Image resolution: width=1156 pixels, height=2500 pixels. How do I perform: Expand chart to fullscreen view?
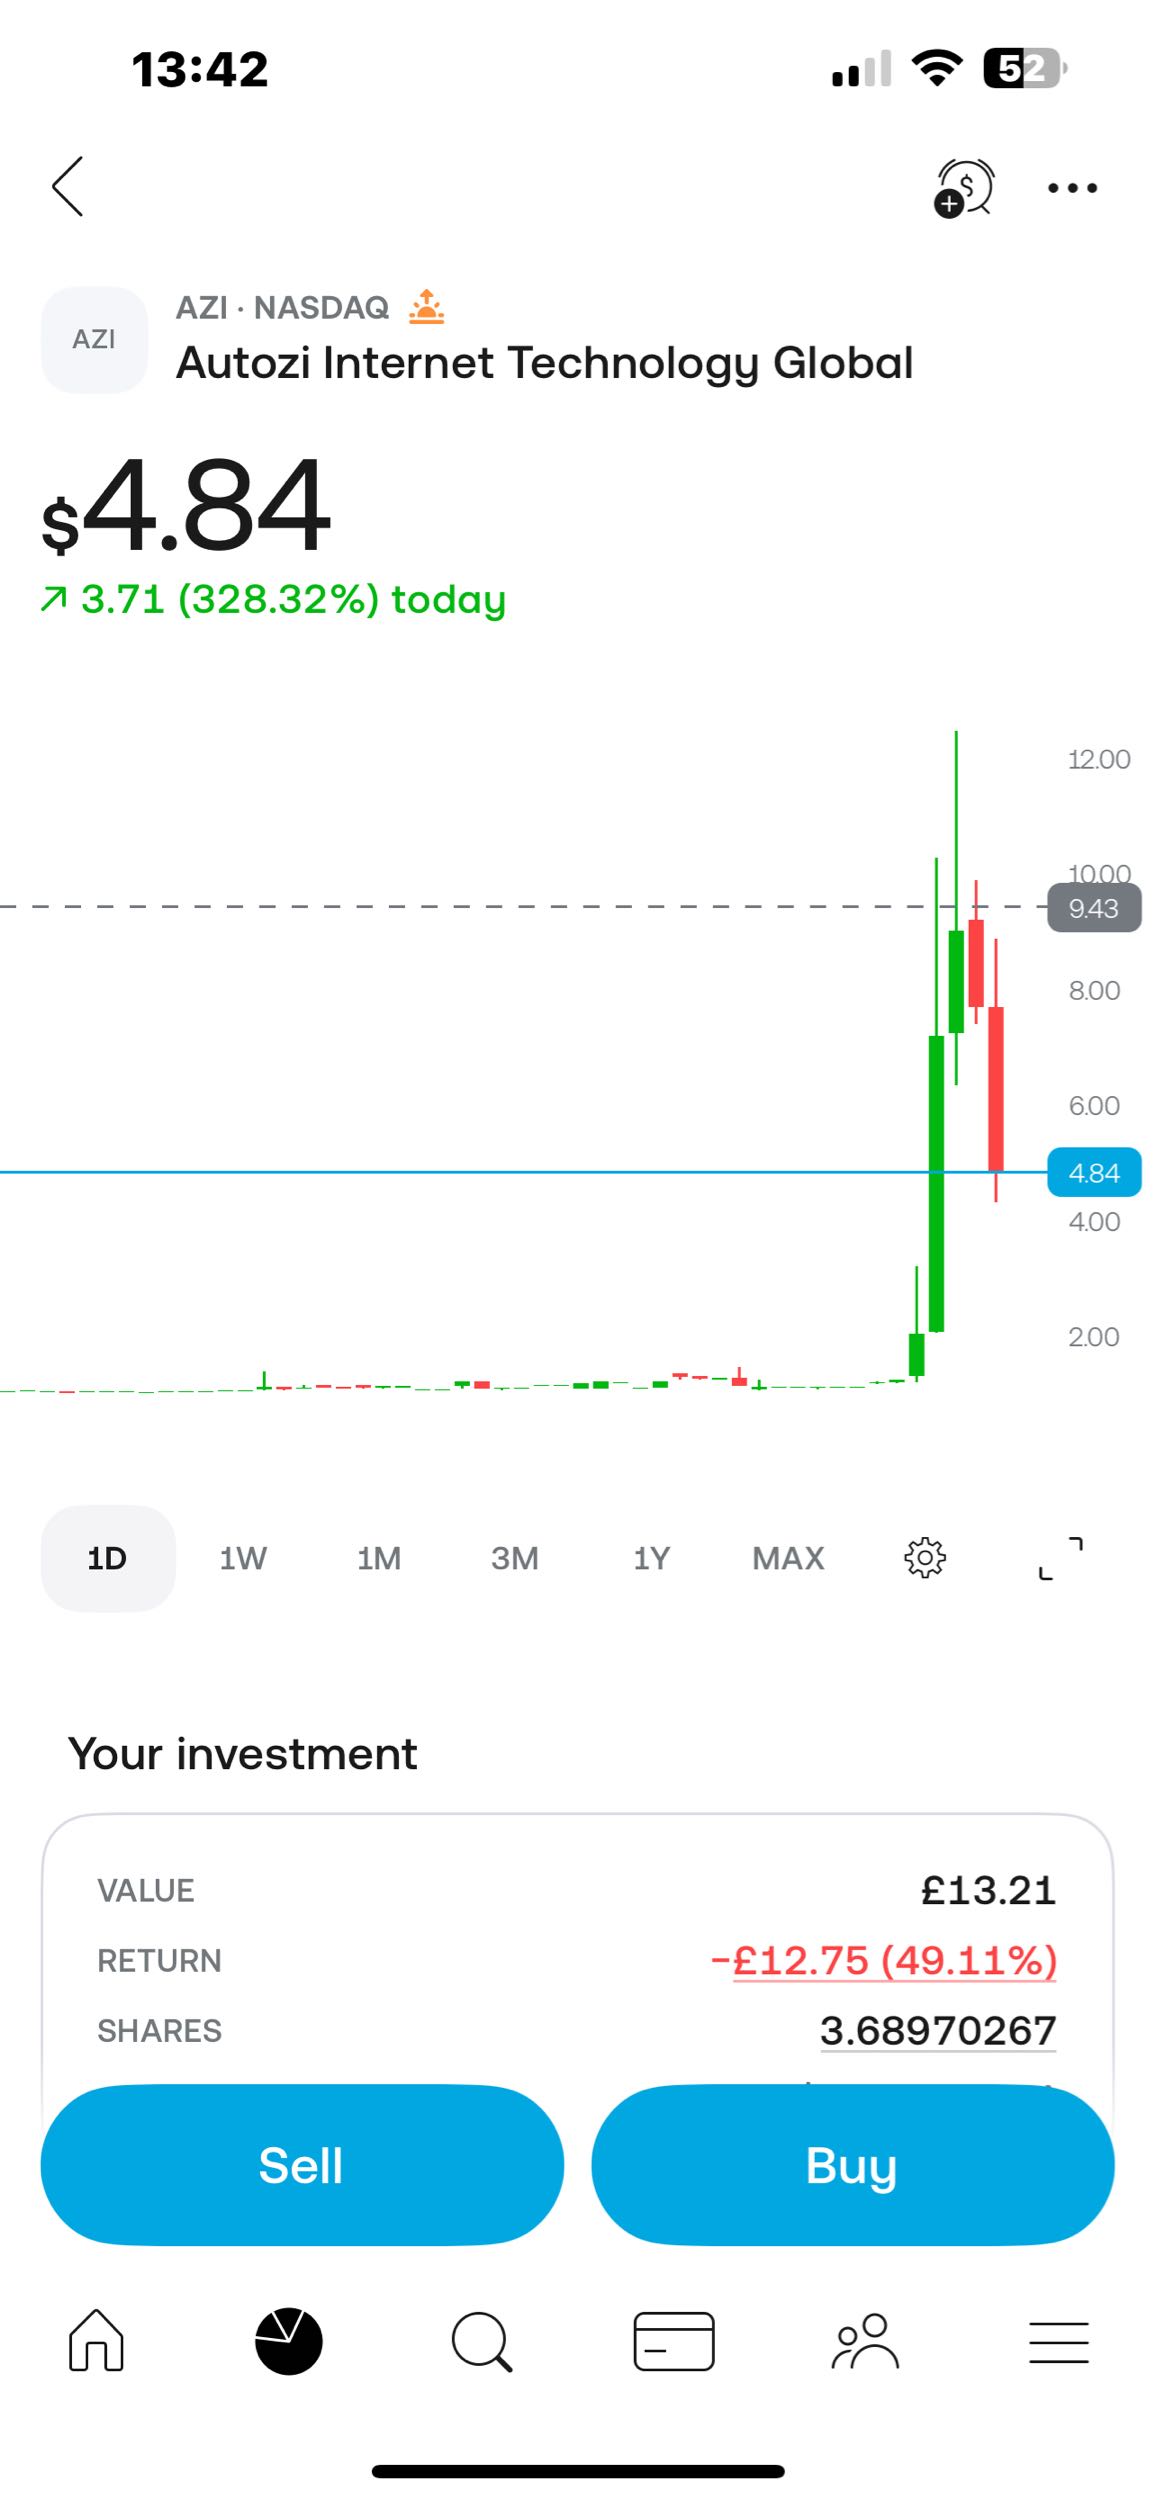pos(1060,1557)
